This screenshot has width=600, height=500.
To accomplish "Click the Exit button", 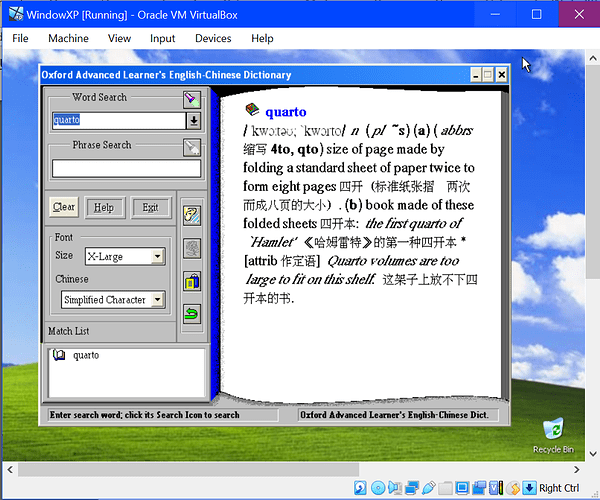I will 150,208.
